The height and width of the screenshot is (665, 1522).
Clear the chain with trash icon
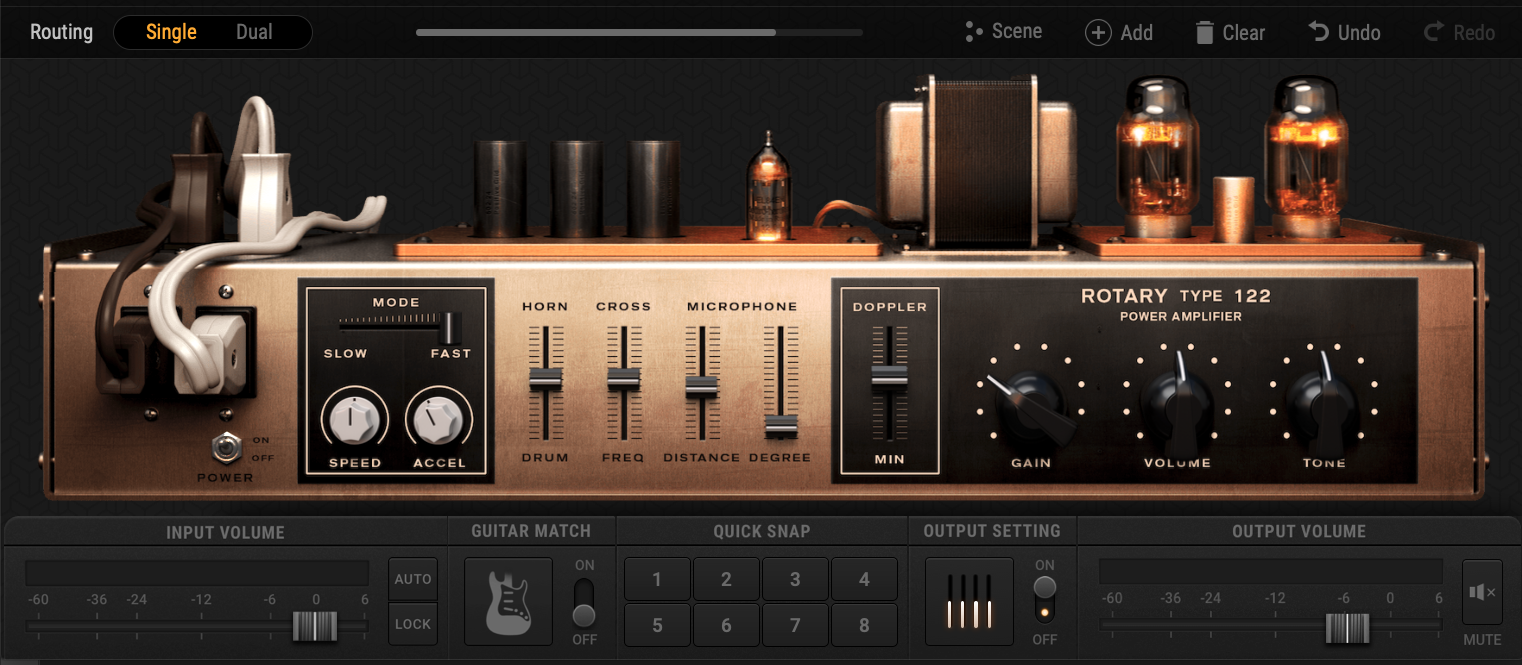click(1204, 33)
